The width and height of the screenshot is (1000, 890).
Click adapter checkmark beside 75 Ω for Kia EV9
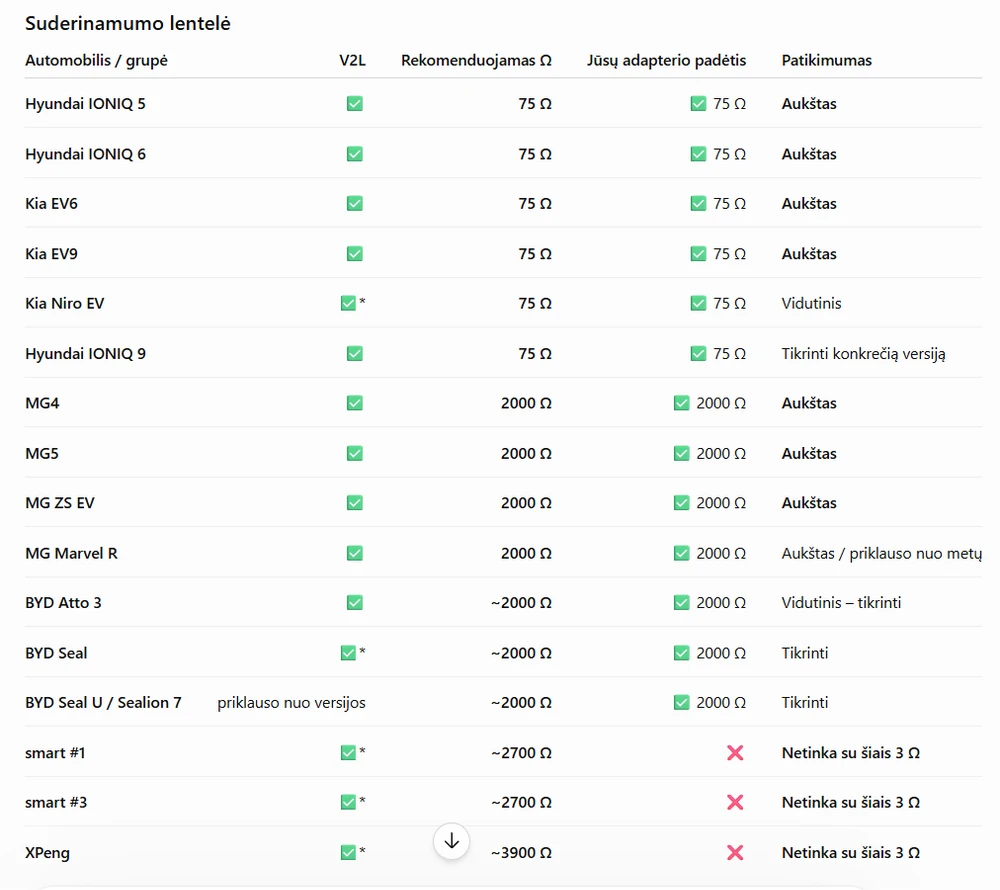point(698,254)
